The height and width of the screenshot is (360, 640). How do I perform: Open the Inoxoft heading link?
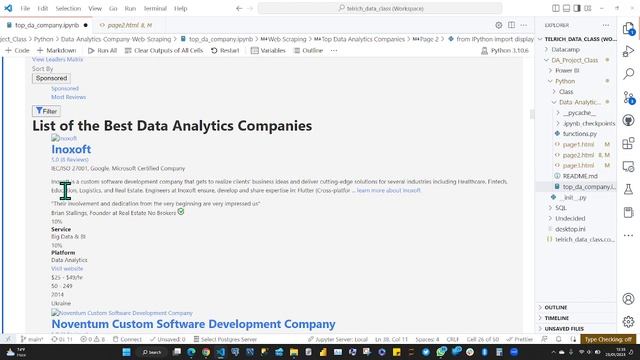pyautogui.click(x=71, y=149)
